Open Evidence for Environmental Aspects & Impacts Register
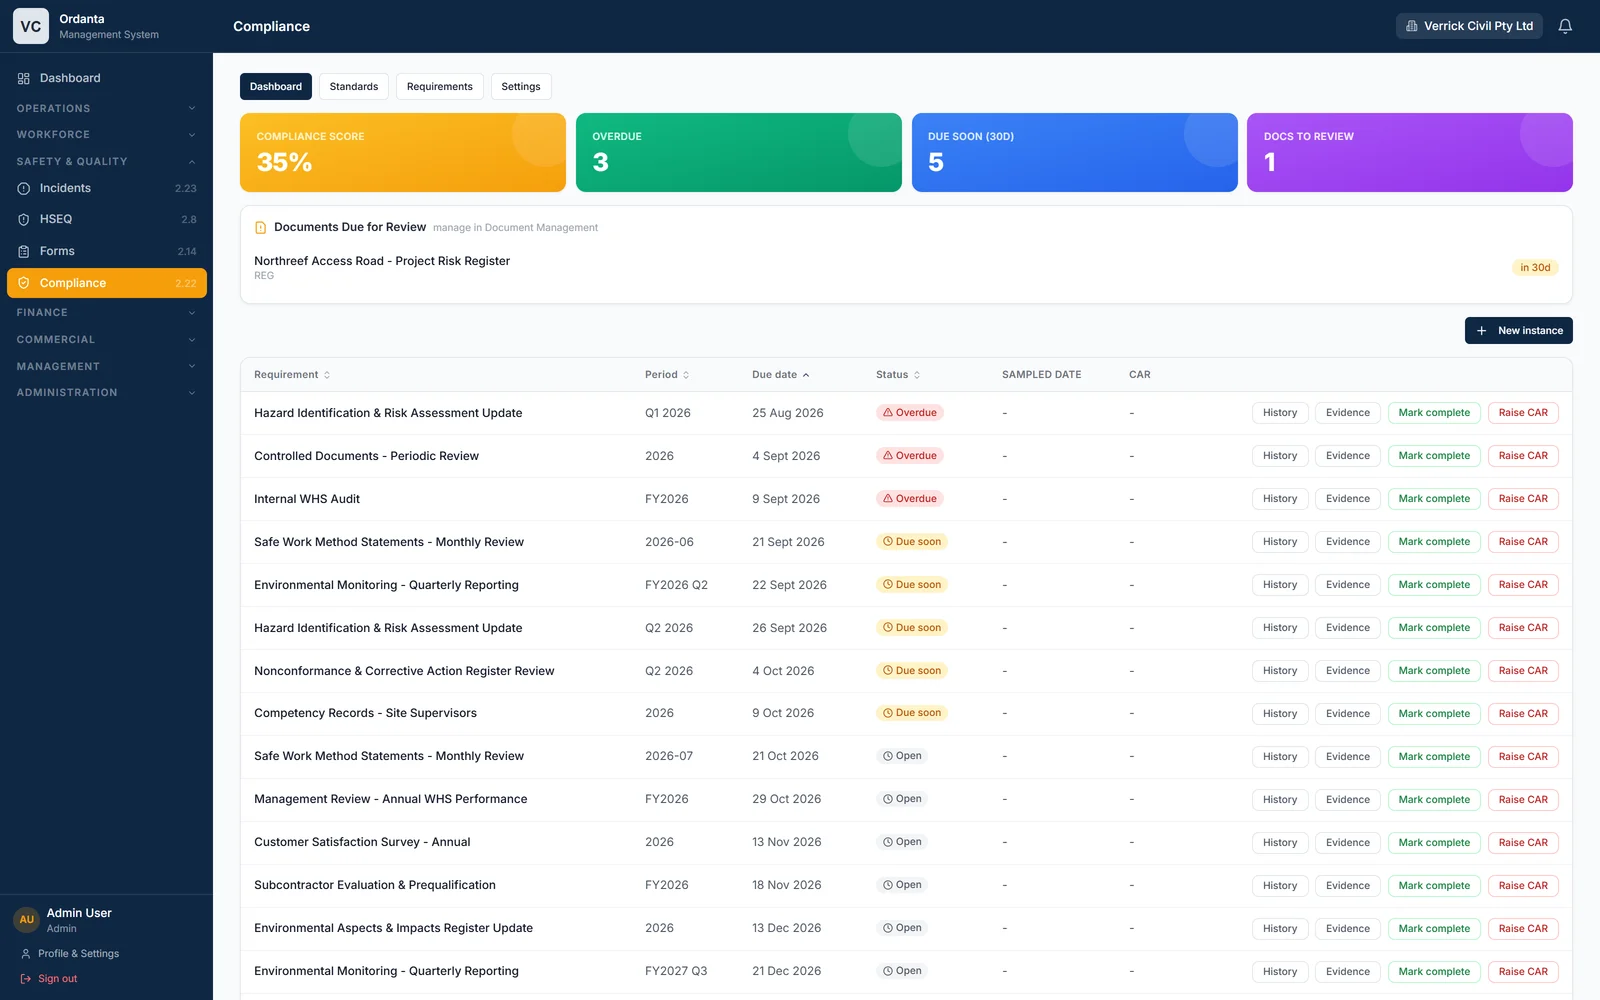The width and height of the screenshot is (1600, 1000). (x=1348, y=929)
